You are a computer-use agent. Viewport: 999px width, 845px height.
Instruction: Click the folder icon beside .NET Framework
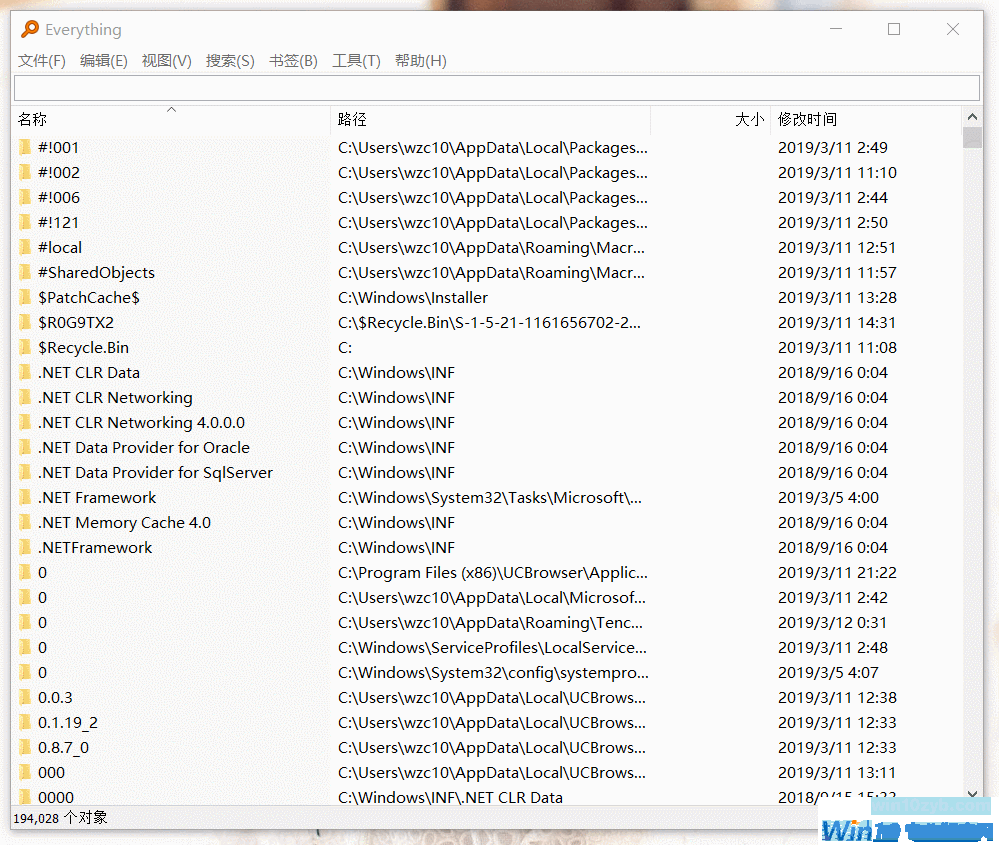[25, 497]
